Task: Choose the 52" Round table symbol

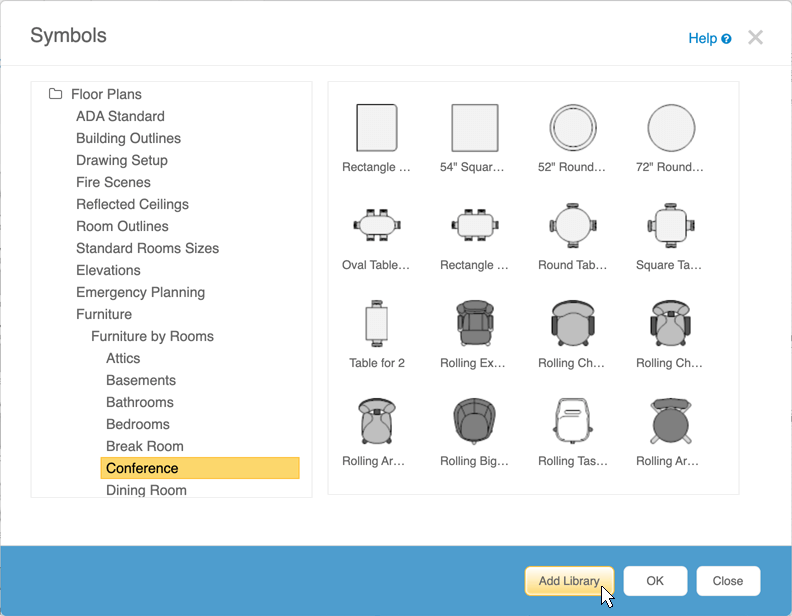Action: 573,128
